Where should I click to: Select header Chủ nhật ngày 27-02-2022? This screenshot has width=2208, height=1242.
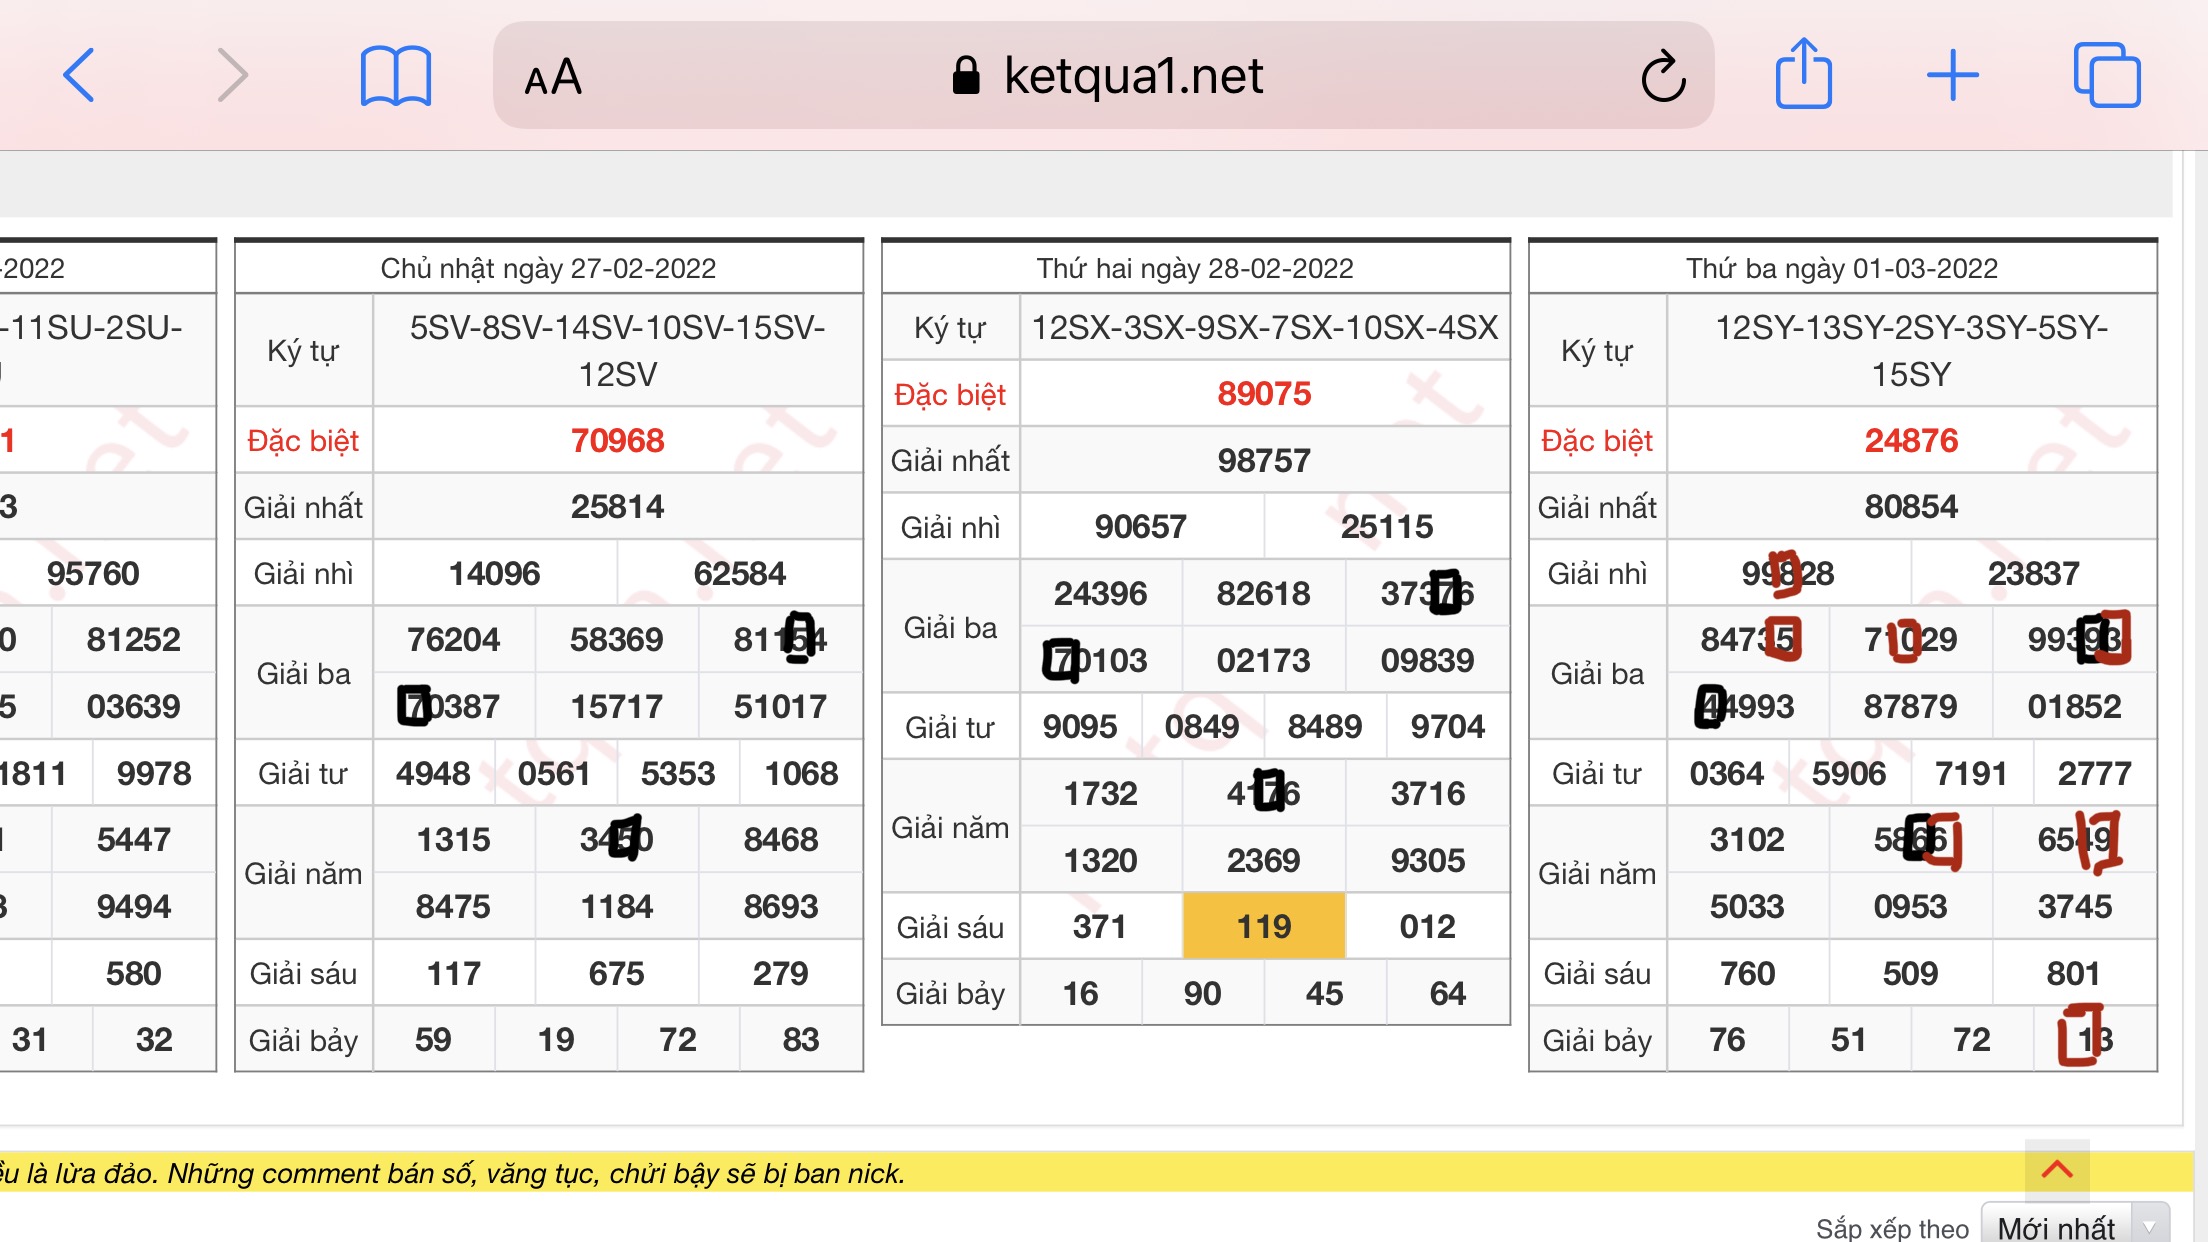548,268
